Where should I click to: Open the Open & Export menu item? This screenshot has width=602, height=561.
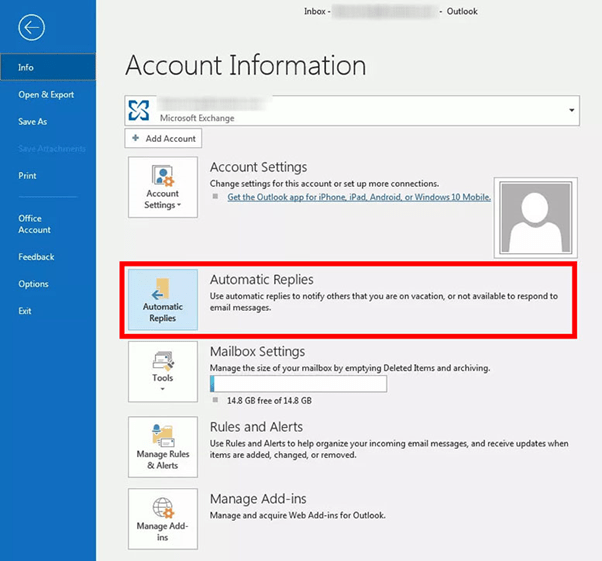point(46,95)
